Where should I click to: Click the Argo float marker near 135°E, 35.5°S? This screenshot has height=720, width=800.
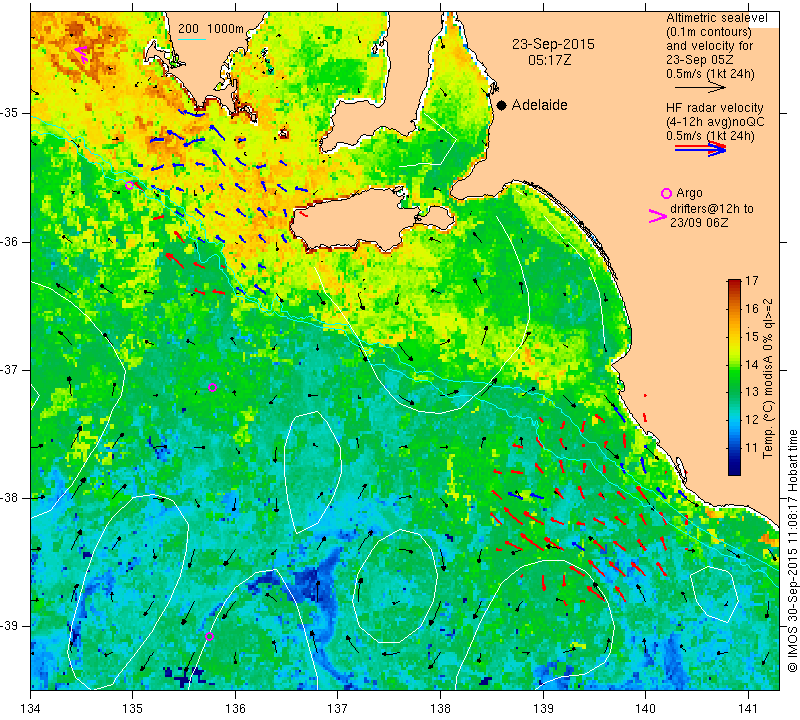(130, 185)
